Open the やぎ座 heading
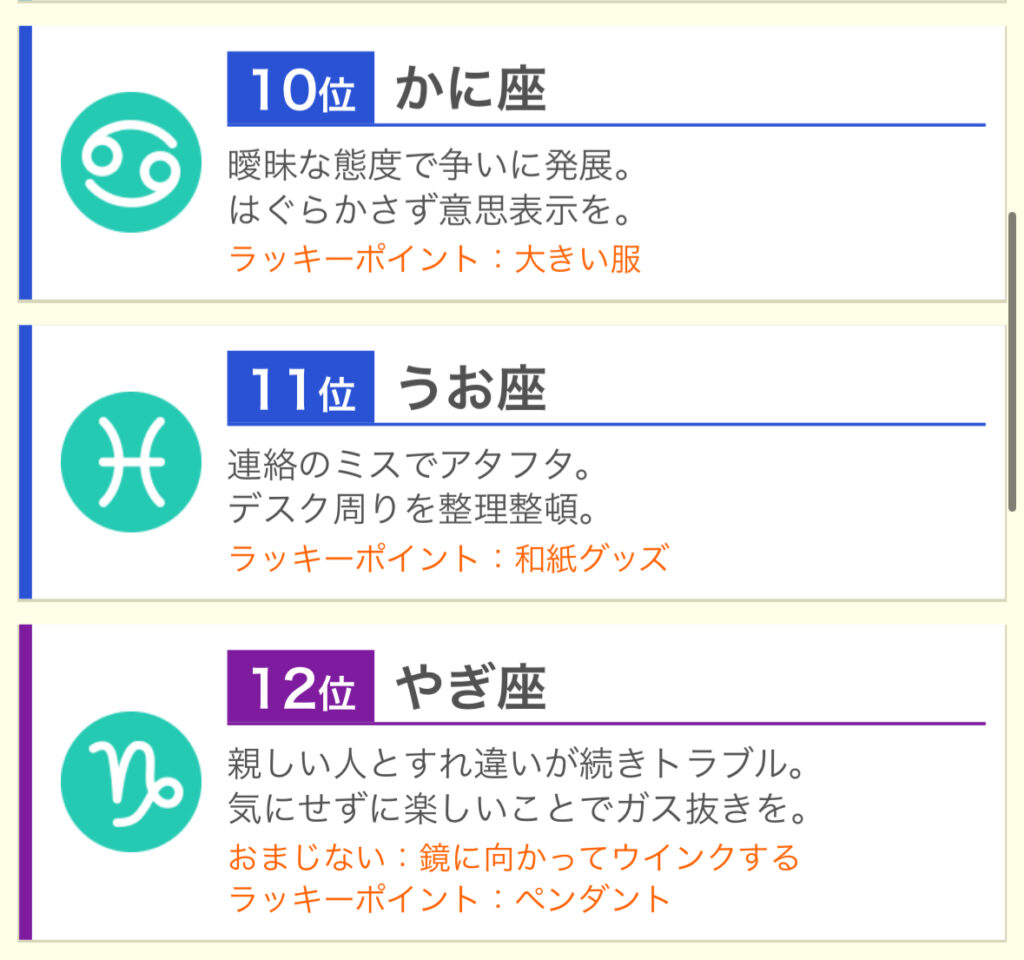 click(x=471, y=688)
